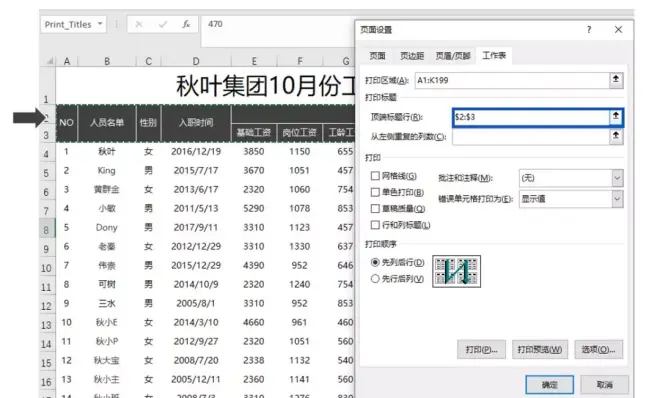Switch to the Margins (页边距) tab
Image resolution: width=660 pixels, height=398 pixels.
pos(412,56)
